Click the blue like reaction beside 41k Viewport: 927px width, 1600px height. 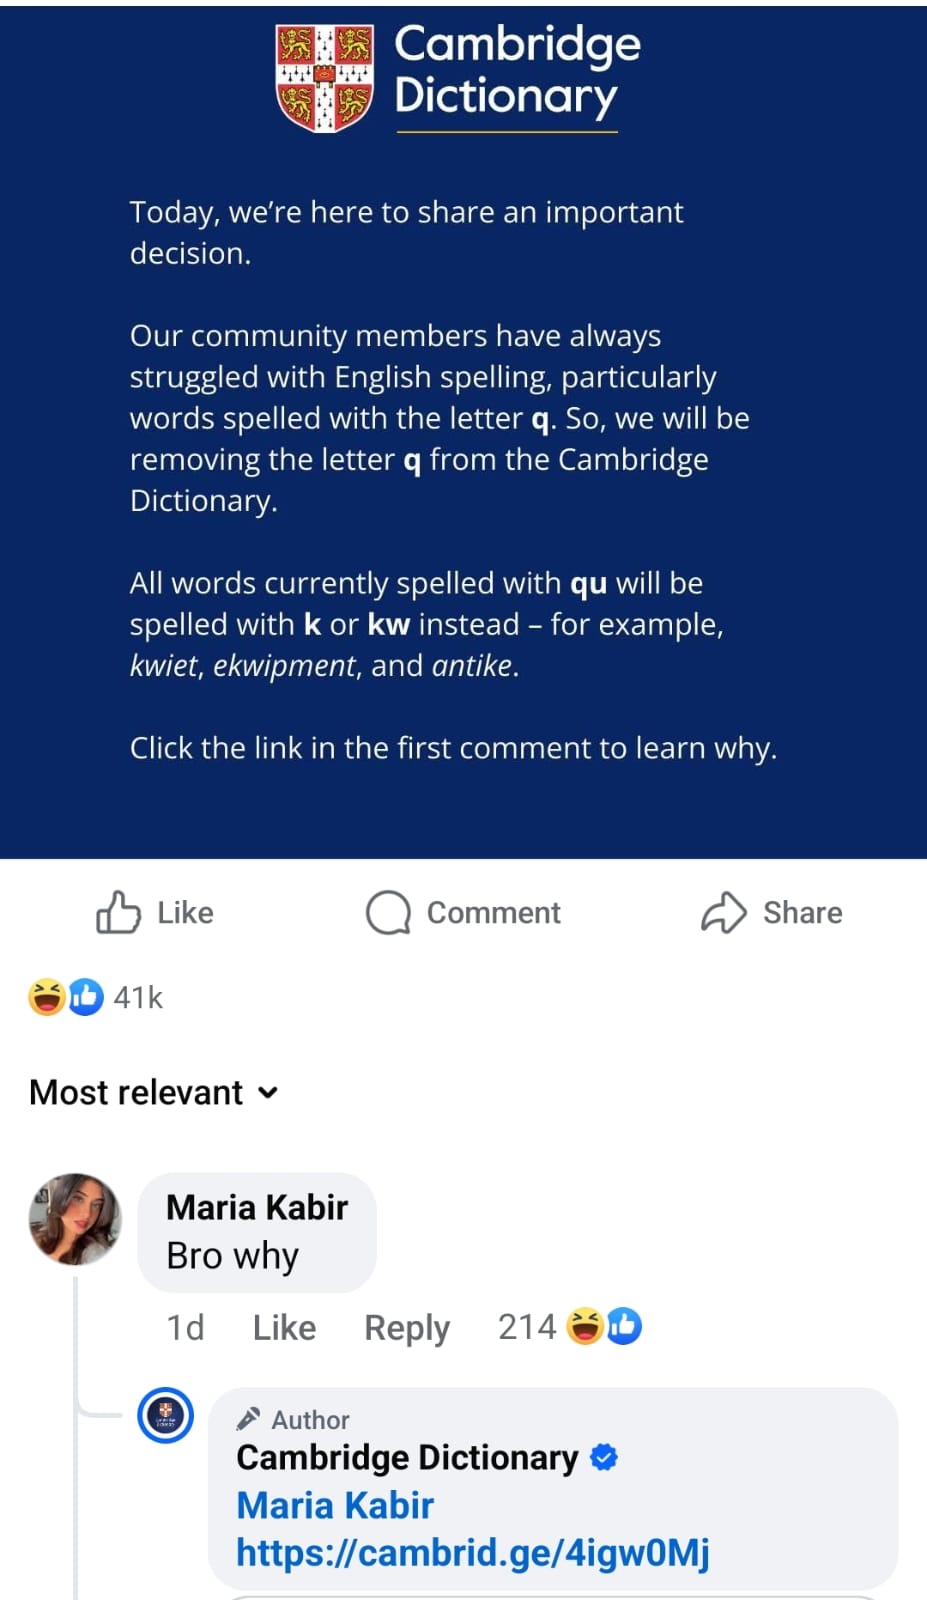86,997
